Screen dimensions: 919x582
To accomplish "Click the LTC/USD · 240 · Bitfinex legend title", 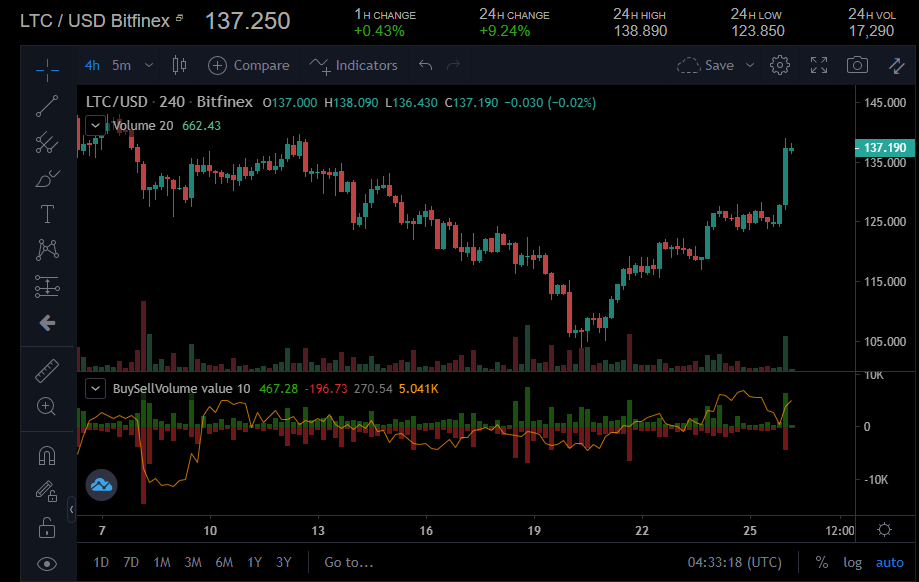I will [x=169, y=102].
